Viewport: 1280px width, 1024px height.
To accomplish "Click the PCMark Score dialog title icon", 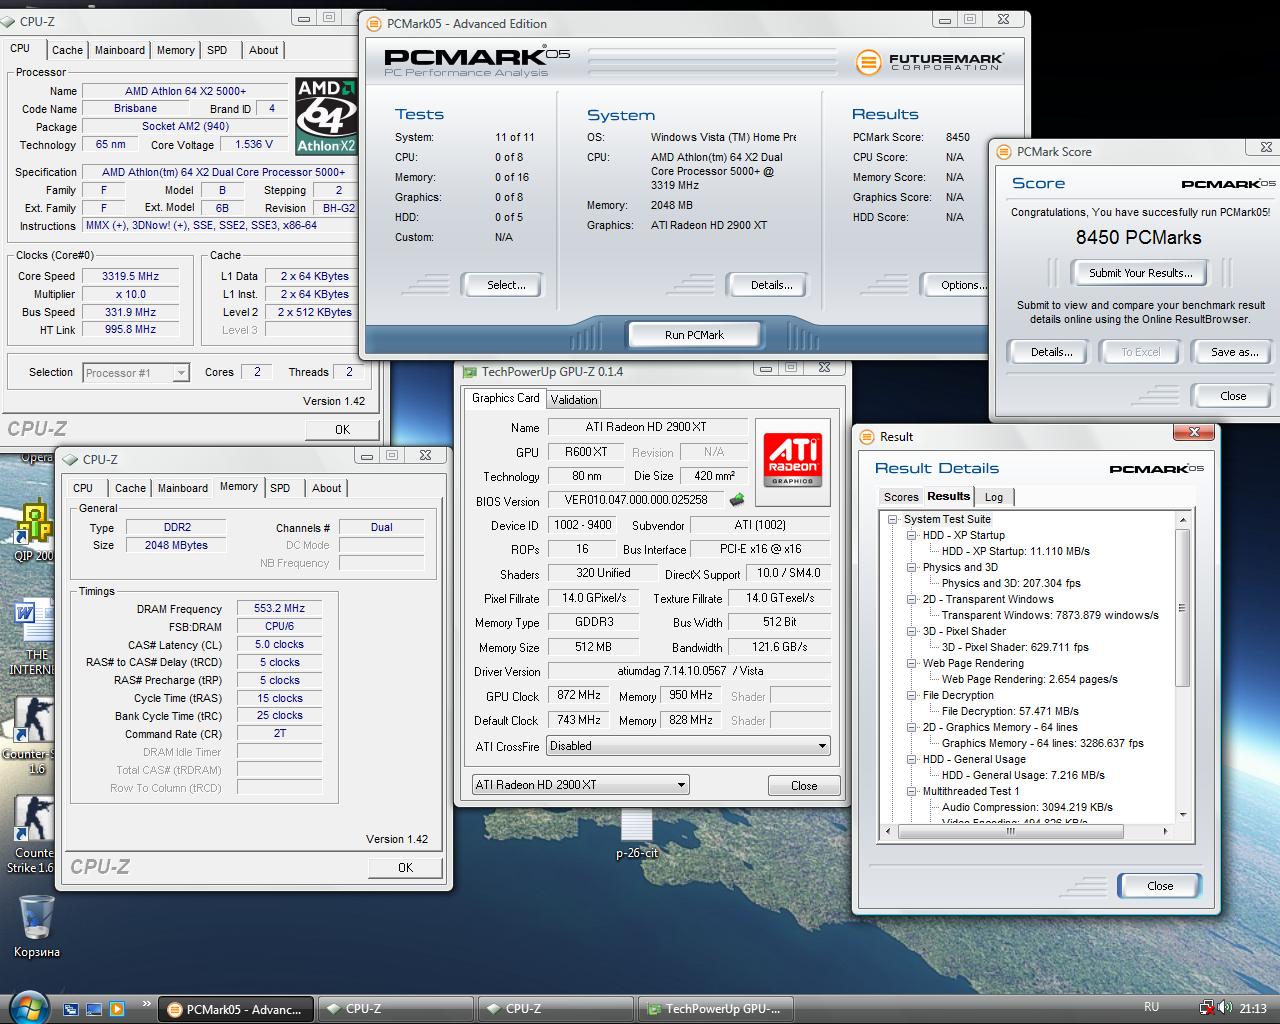I will click(x=1004, y=152).
